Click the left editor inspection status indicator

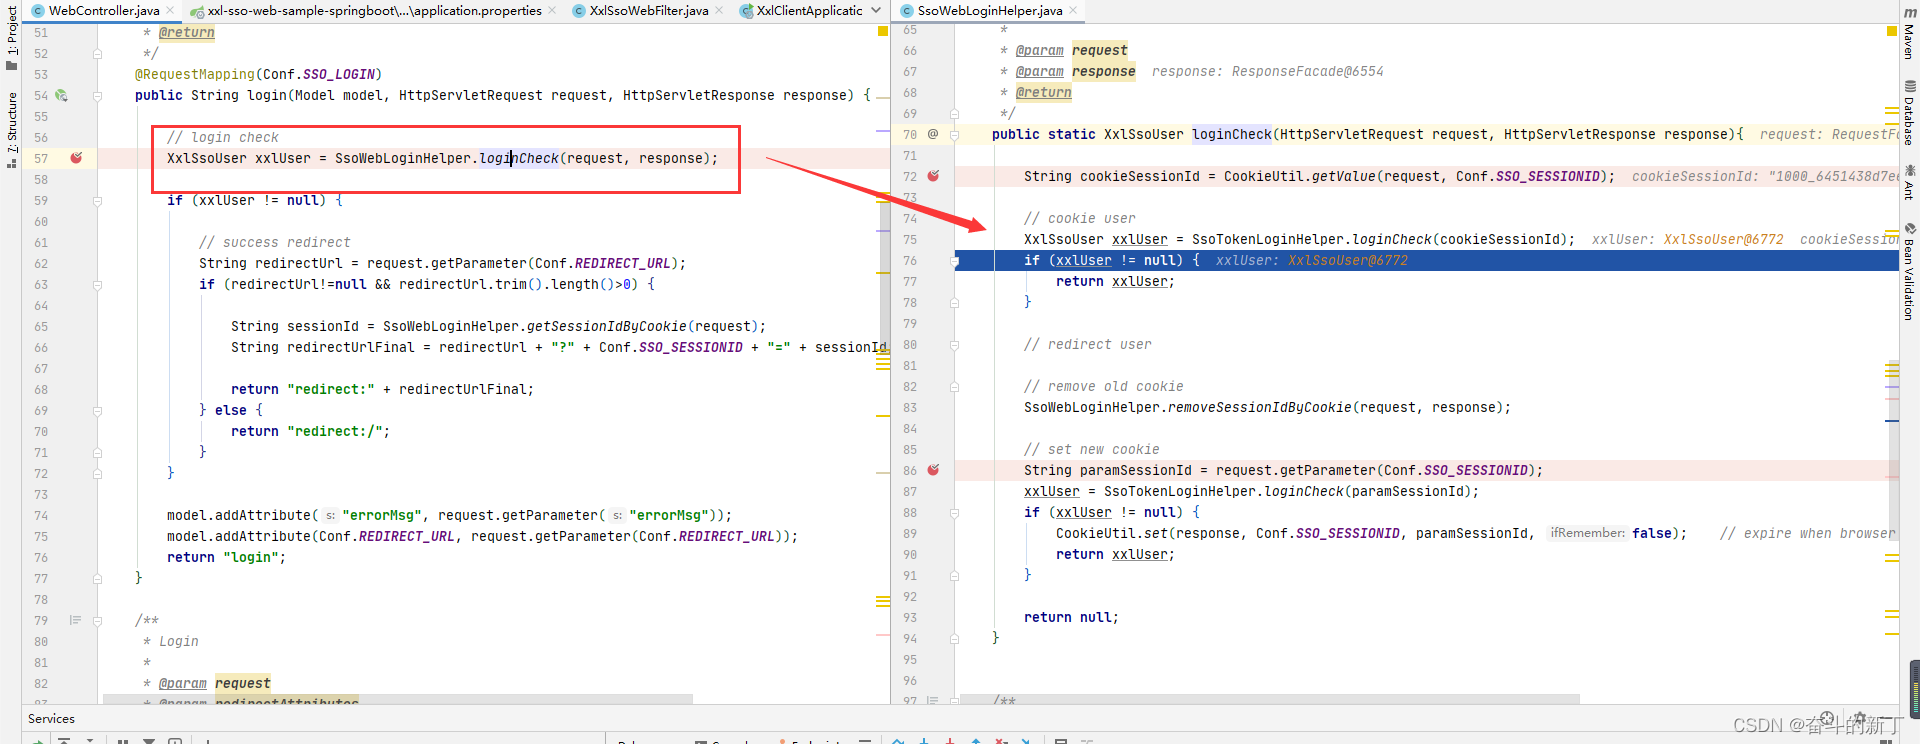pos(883,31)
